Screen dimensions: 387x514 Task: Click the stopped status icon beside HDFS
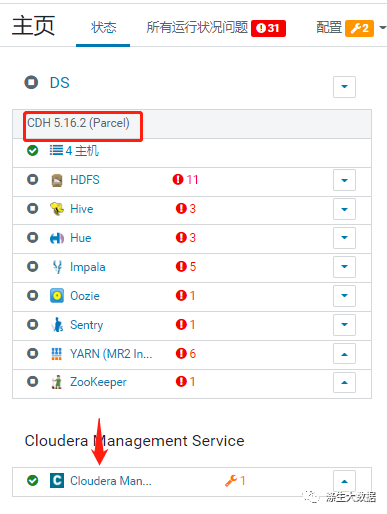pos(33,180)
